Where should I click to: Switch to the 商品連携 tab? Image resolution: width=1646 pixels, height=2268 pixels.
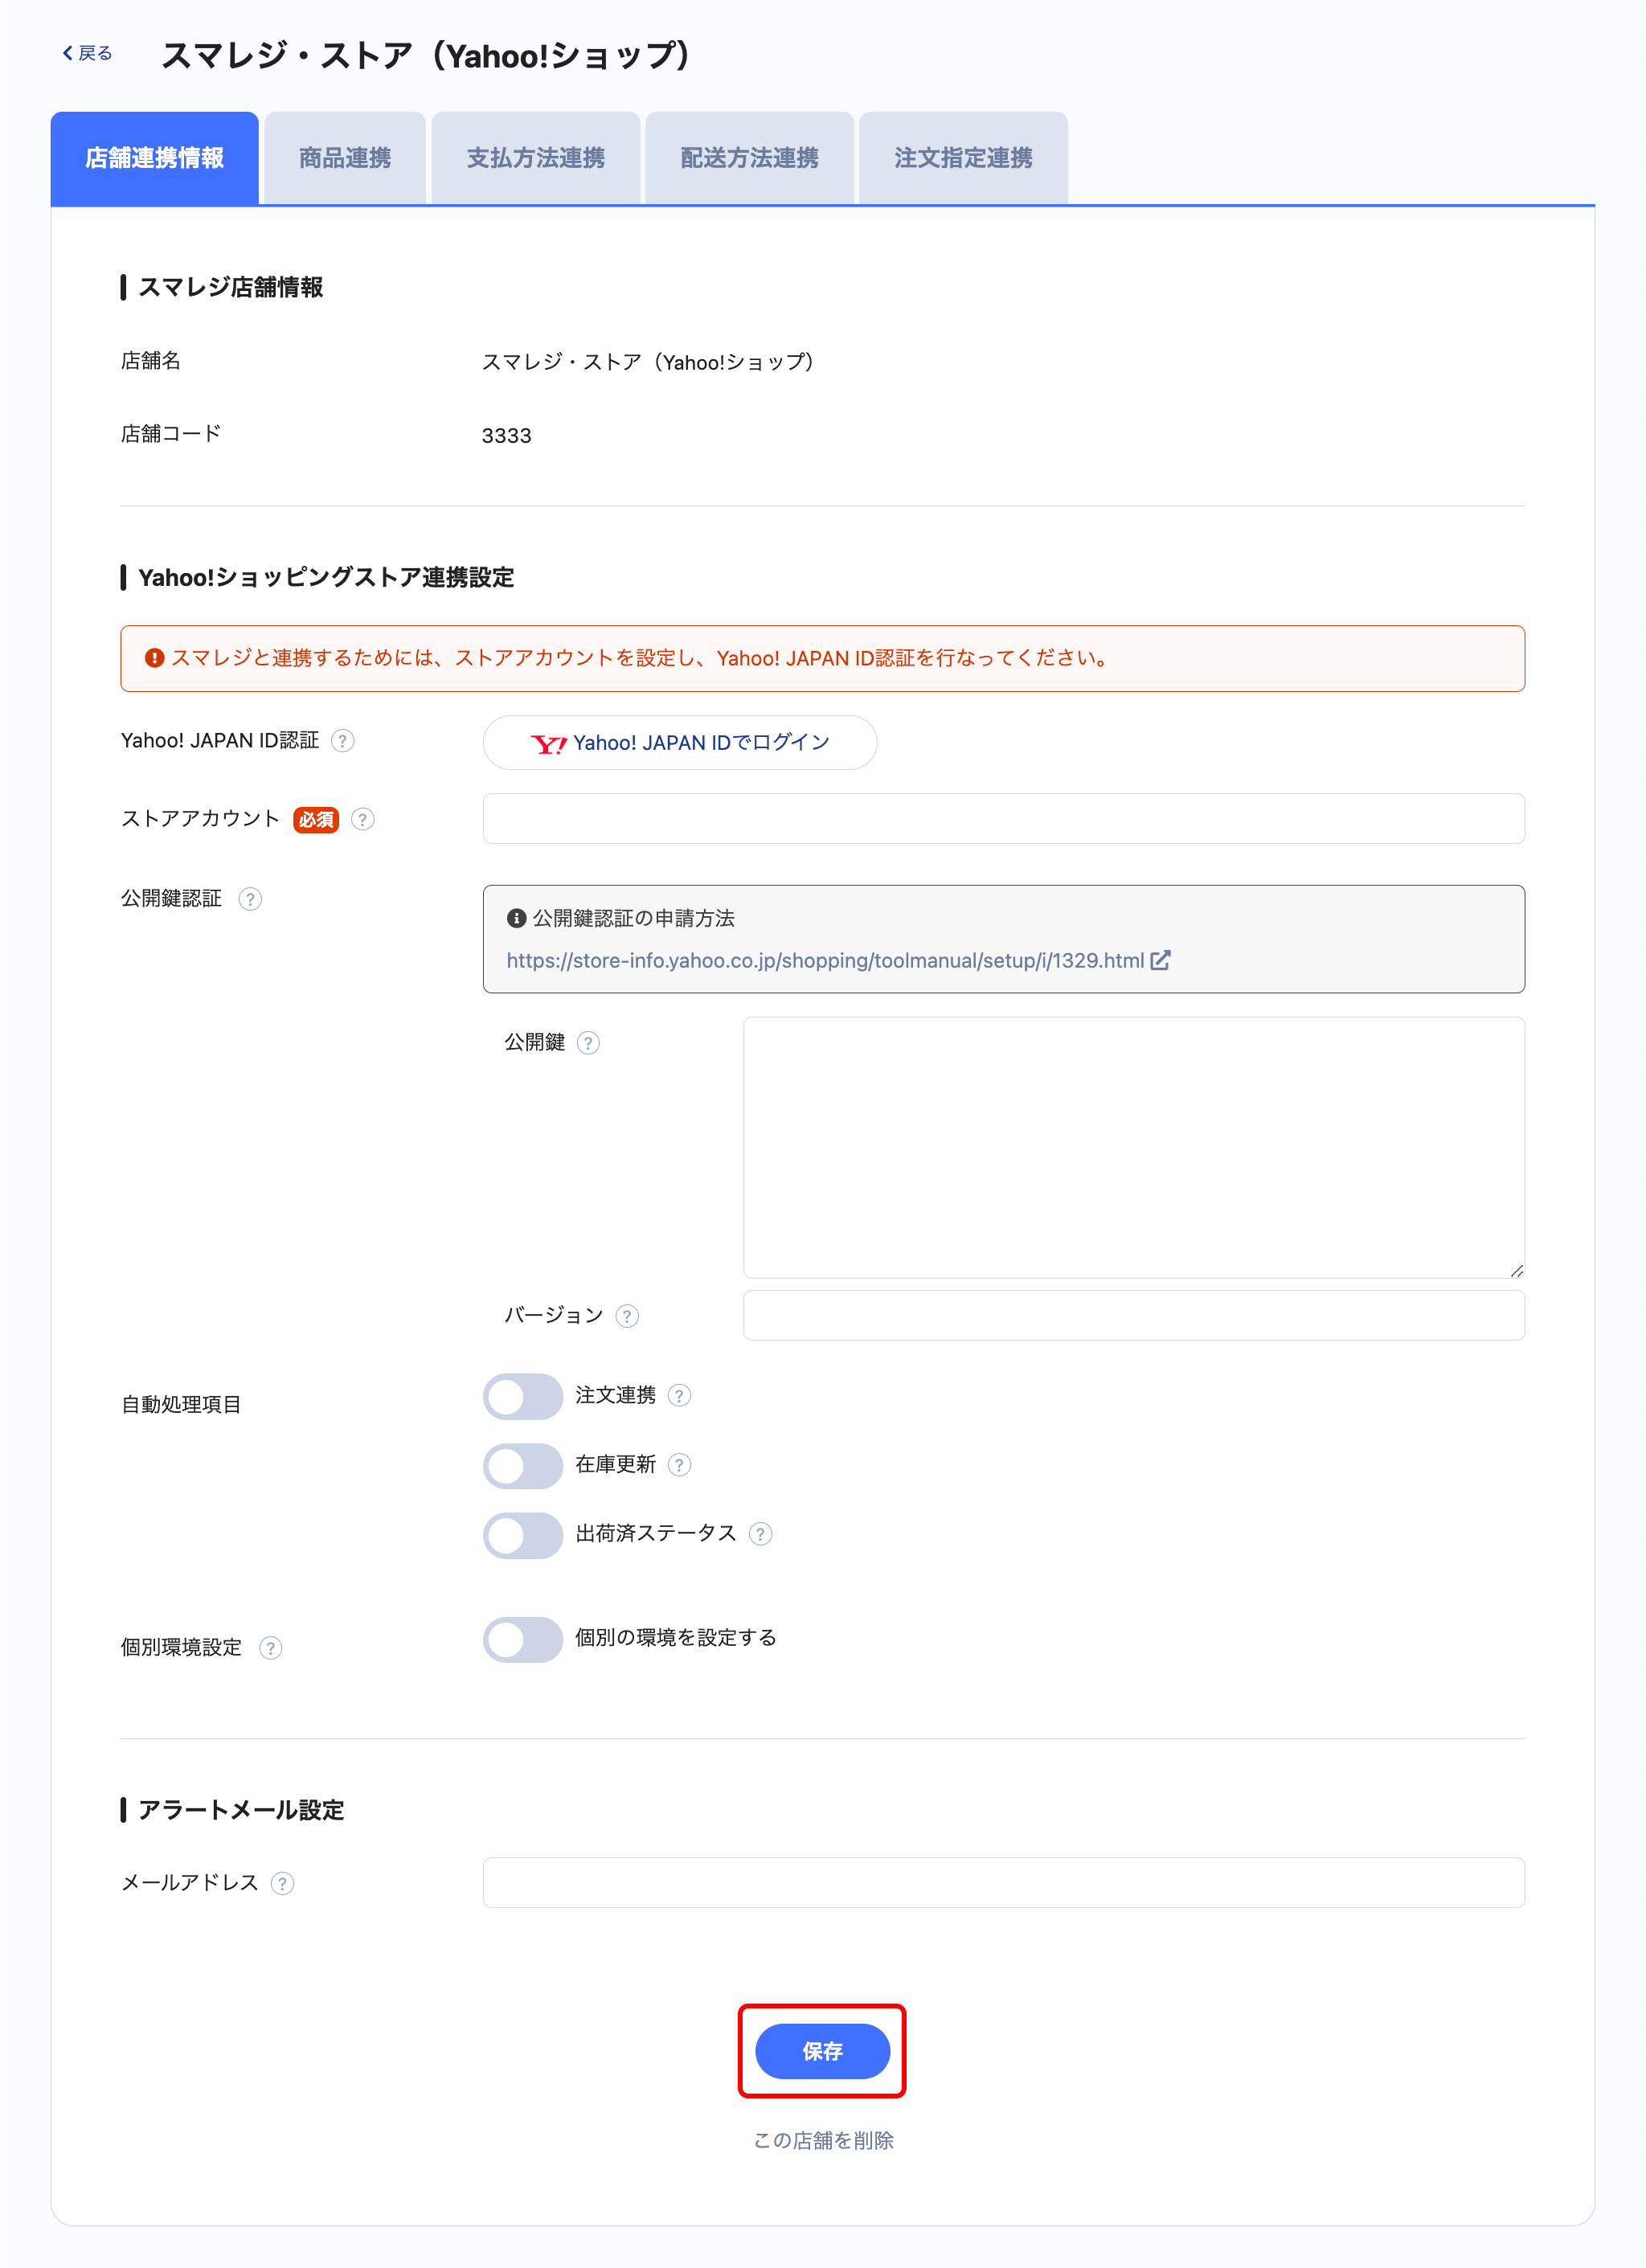click(345, 158)
